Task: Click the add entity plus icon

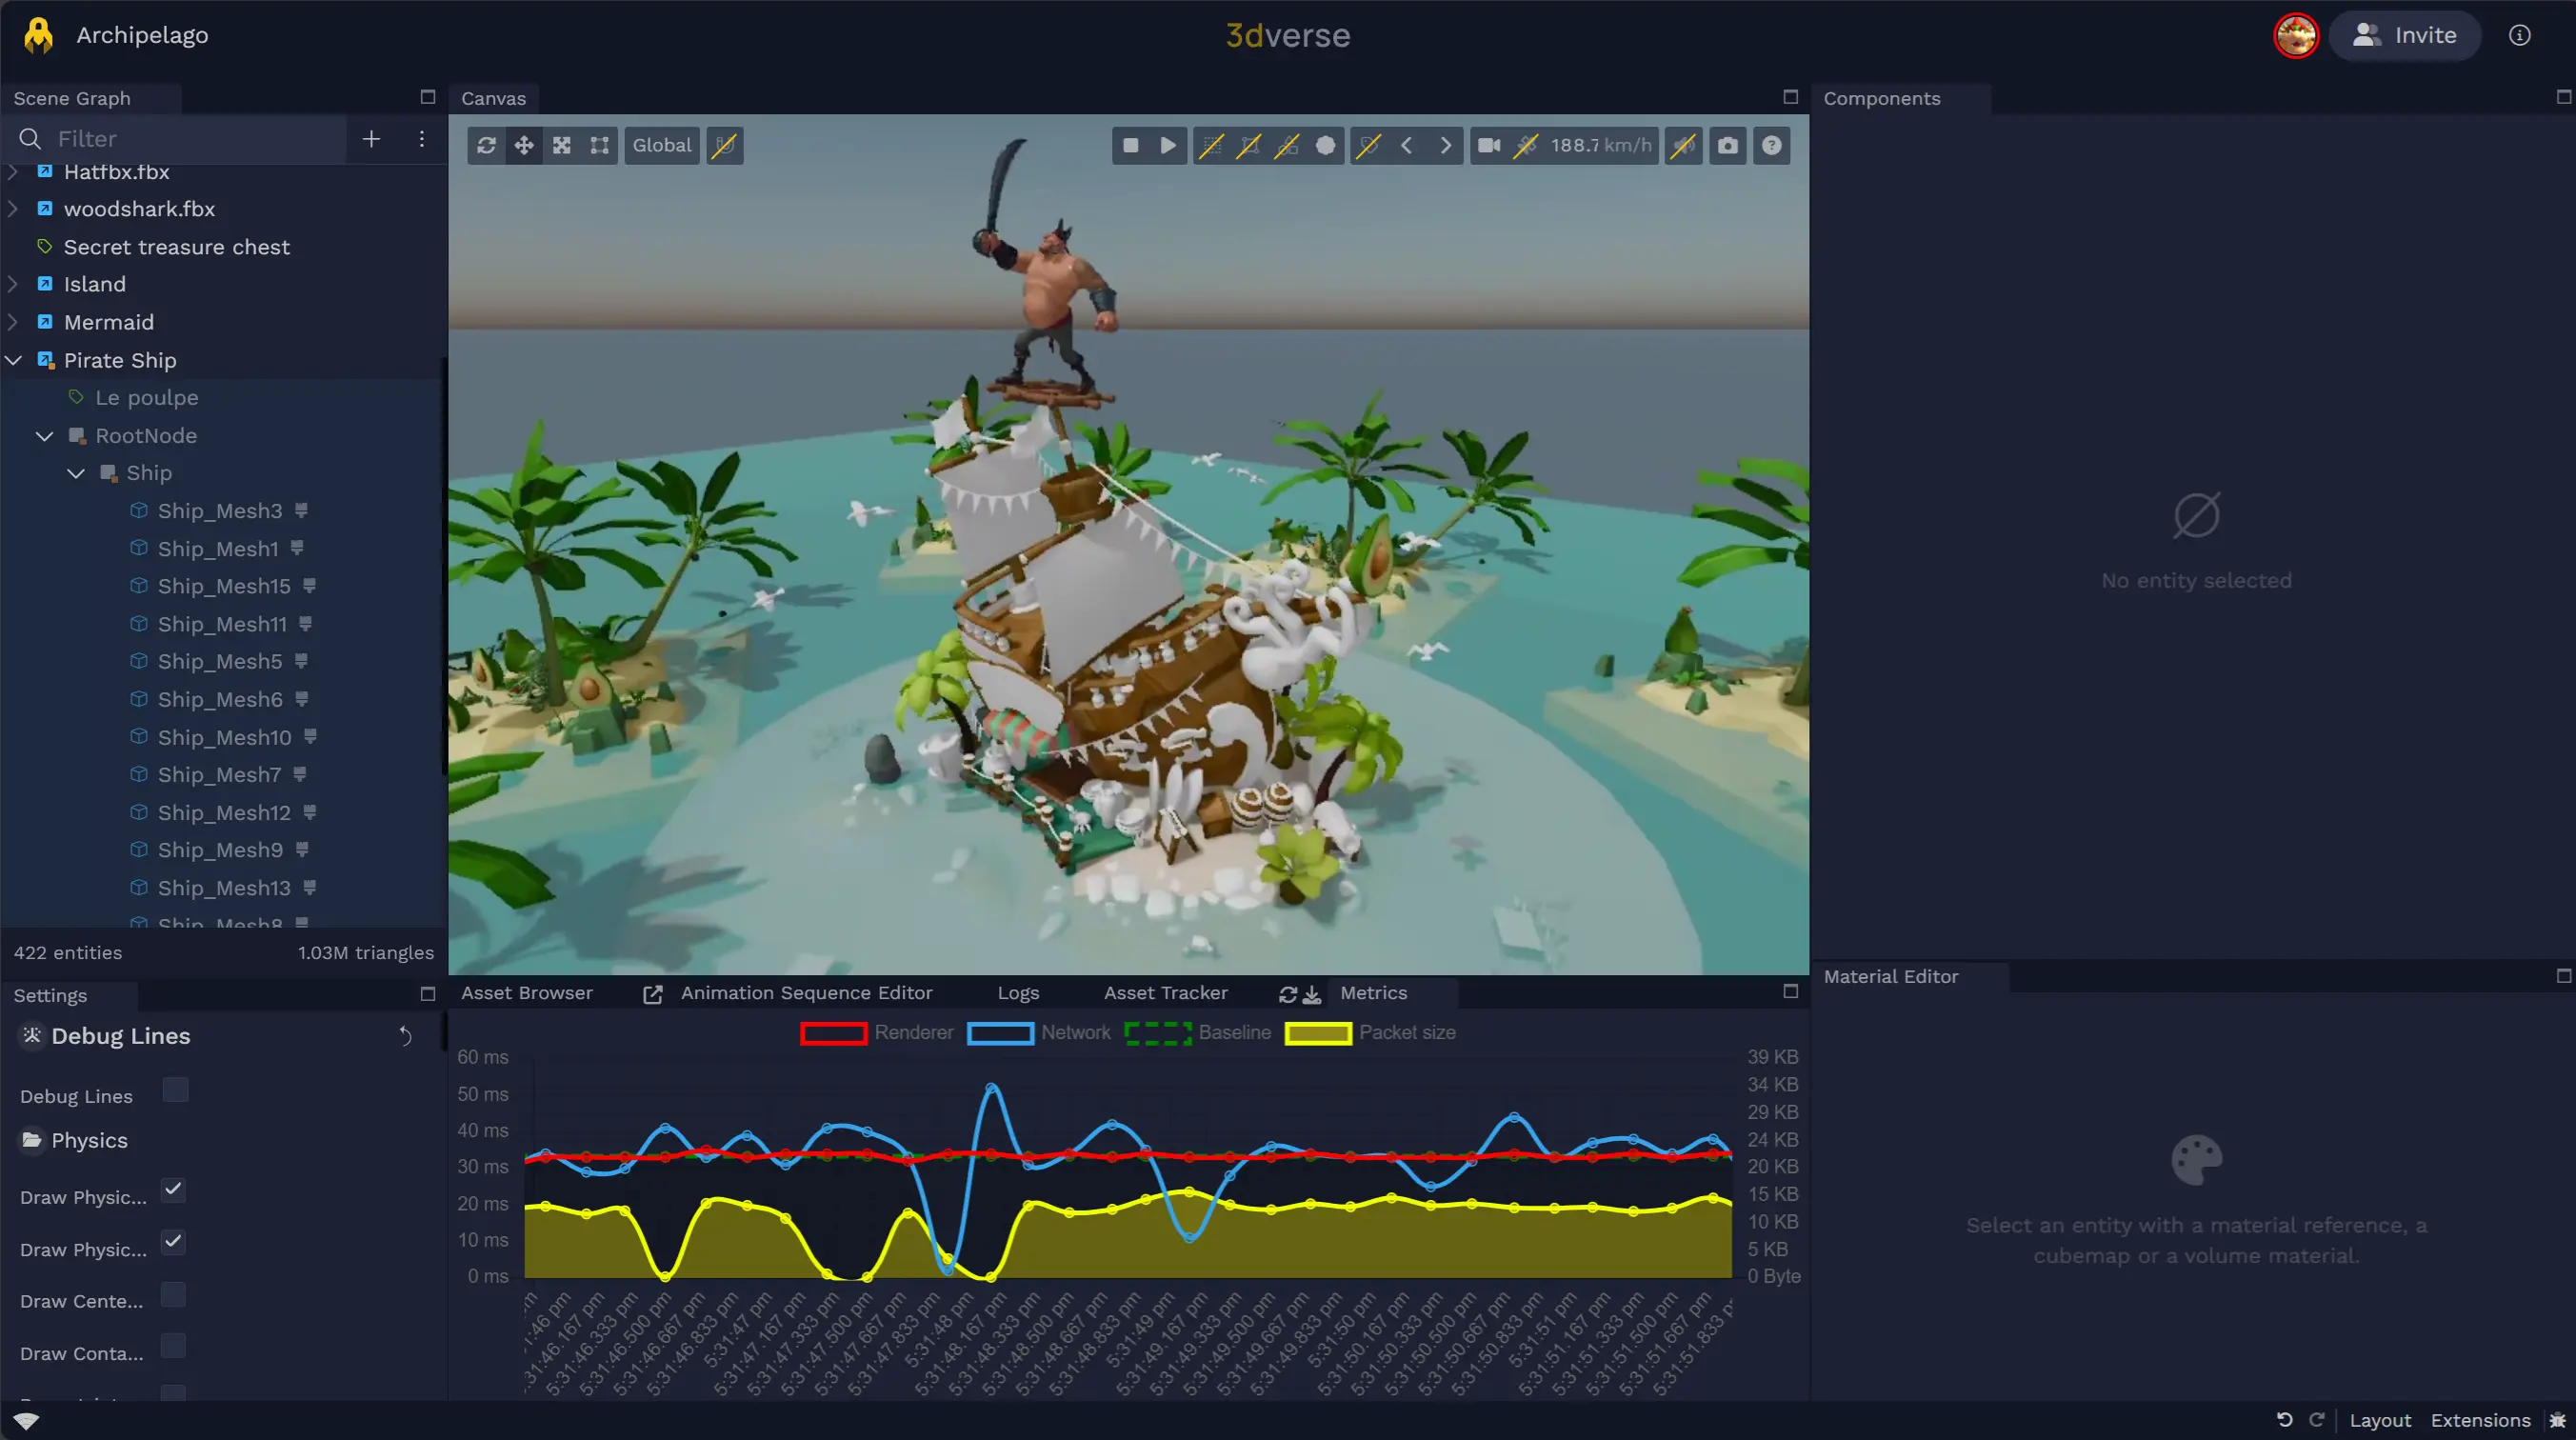Action: pyautogui.click(x=371, y=139)
